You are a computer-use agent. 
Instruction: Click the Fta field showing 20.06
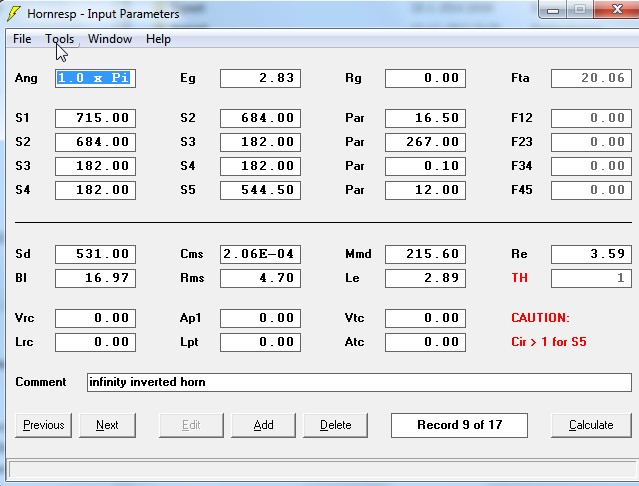click(591, 78)
